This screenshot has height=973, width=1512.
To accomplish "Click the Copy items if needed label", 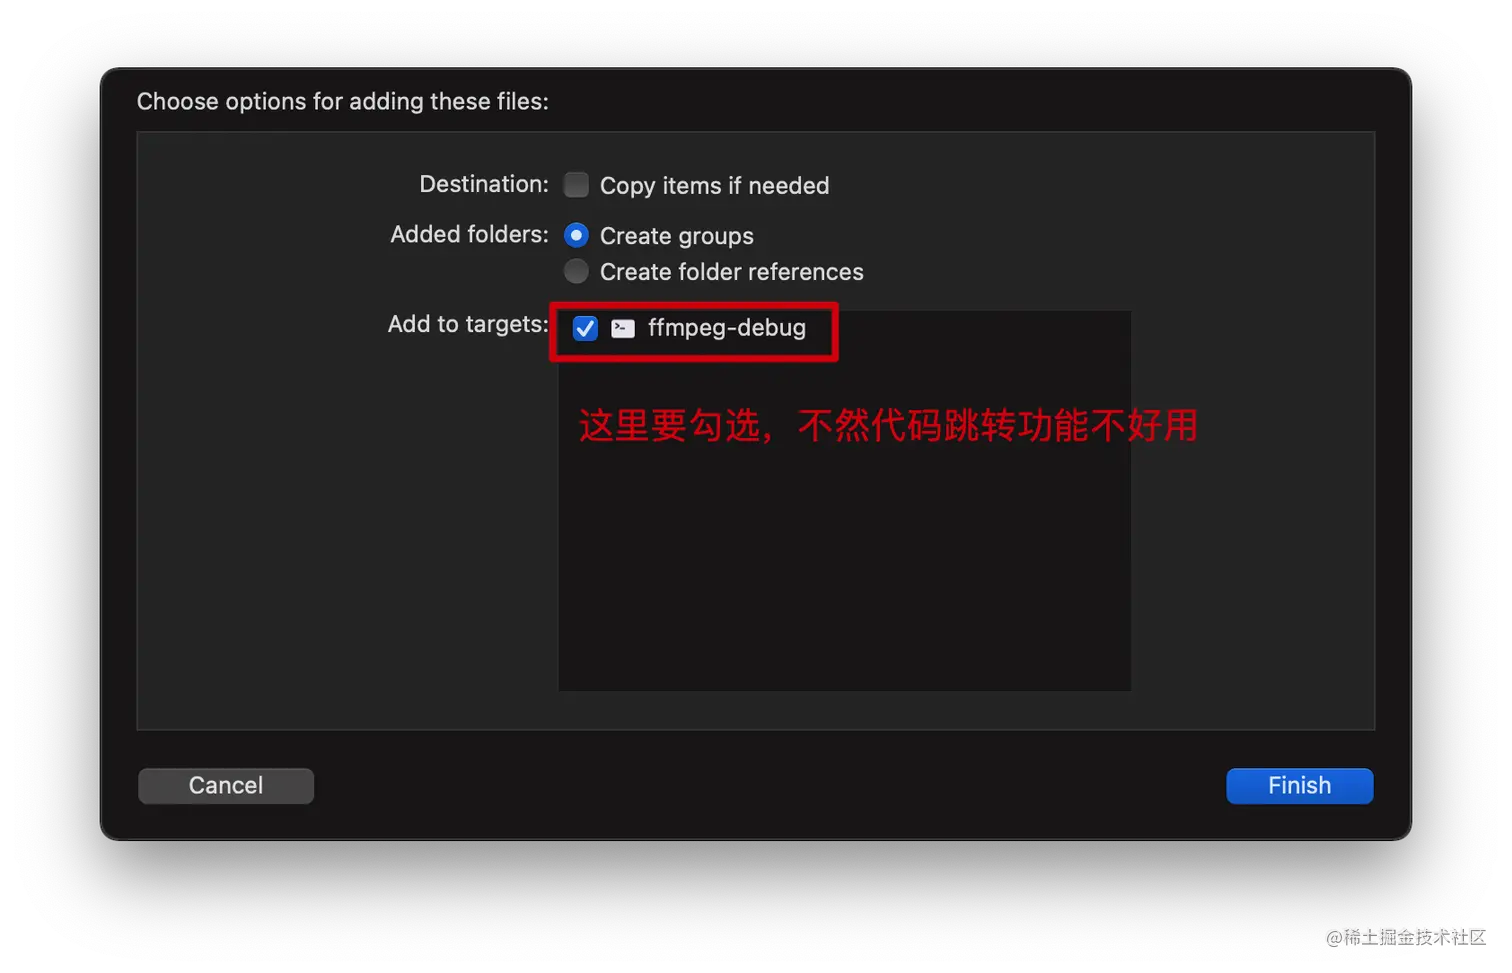I will [x=714, y=186].
